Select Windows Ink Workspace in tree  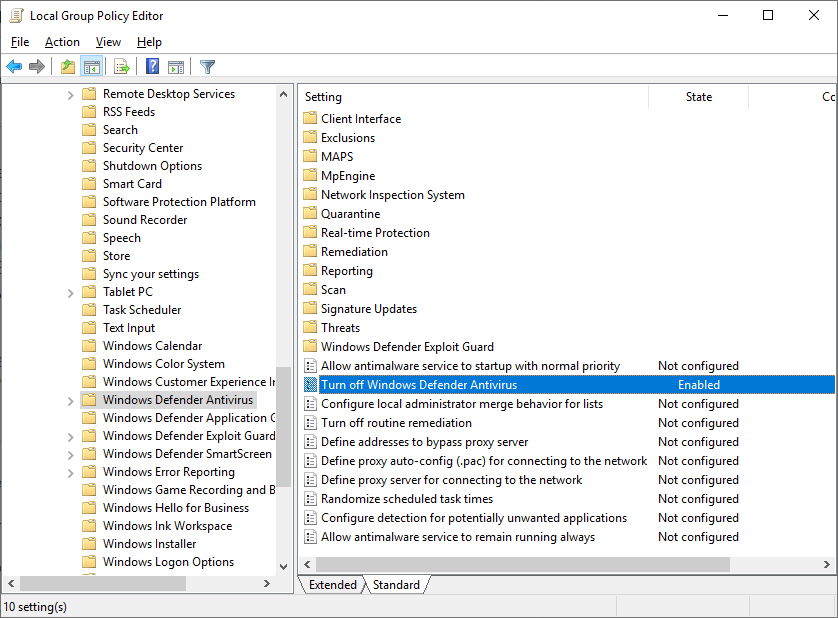tap(167, 526)
